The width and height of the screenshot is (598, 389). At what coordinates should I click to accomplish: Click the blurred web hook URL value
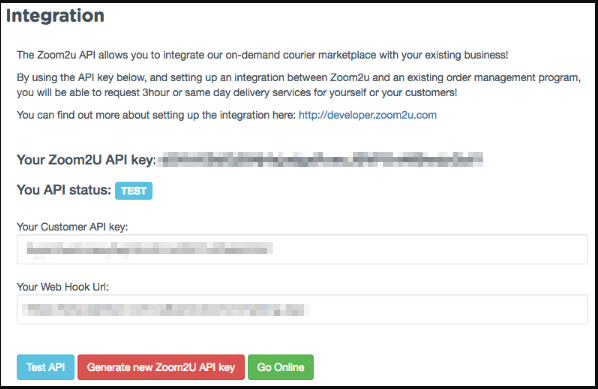166,310
